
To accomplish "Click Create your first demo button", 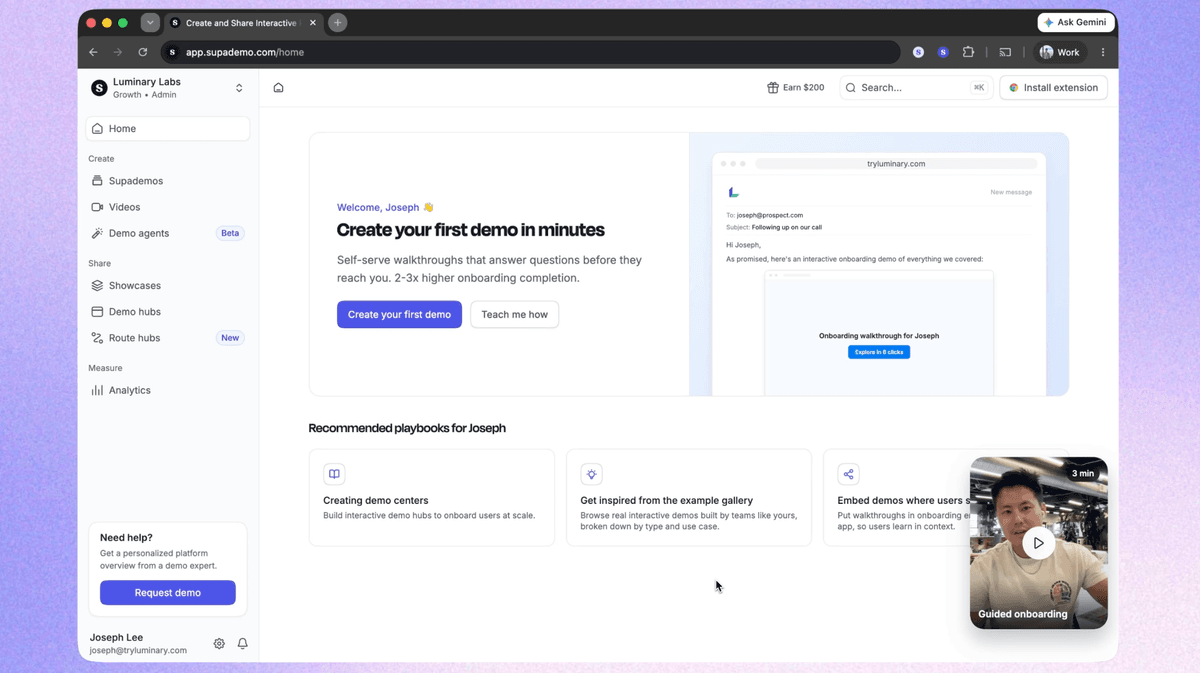I will click(x=399, y=314).
